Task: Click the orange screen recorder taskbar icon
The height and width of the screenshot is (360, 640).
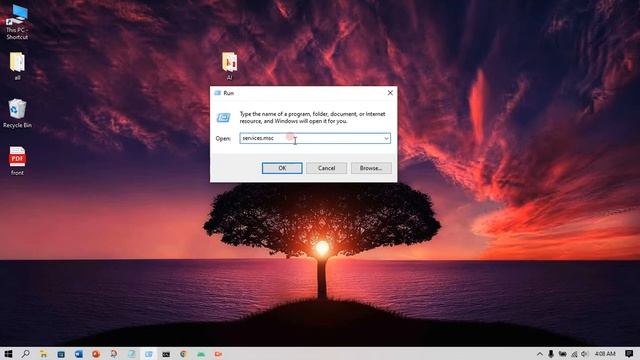Action: click(218, 354)
